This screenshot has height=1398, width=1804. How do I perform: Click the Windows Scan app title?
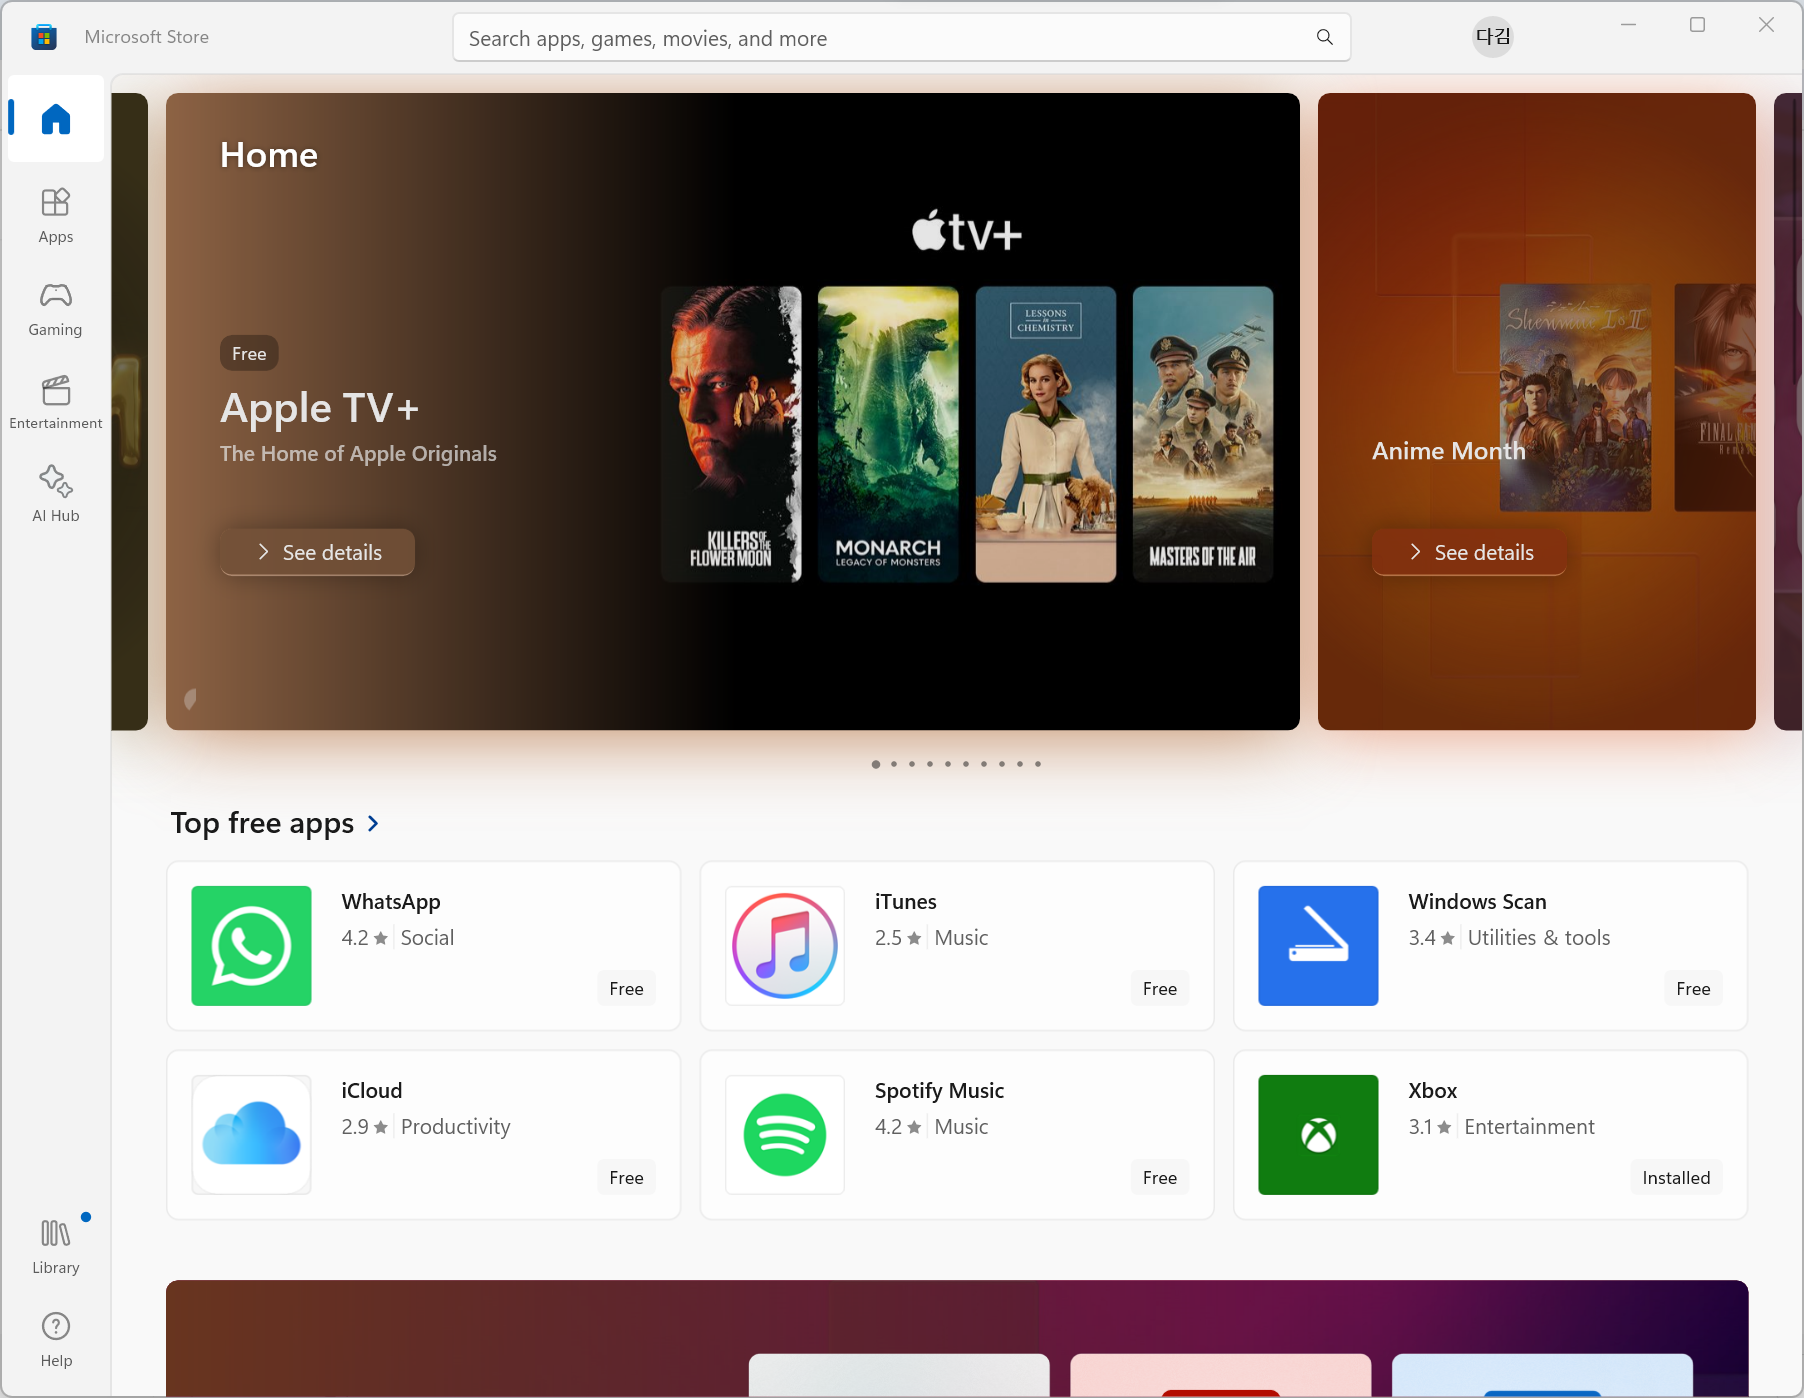[x=1477, y=901]
